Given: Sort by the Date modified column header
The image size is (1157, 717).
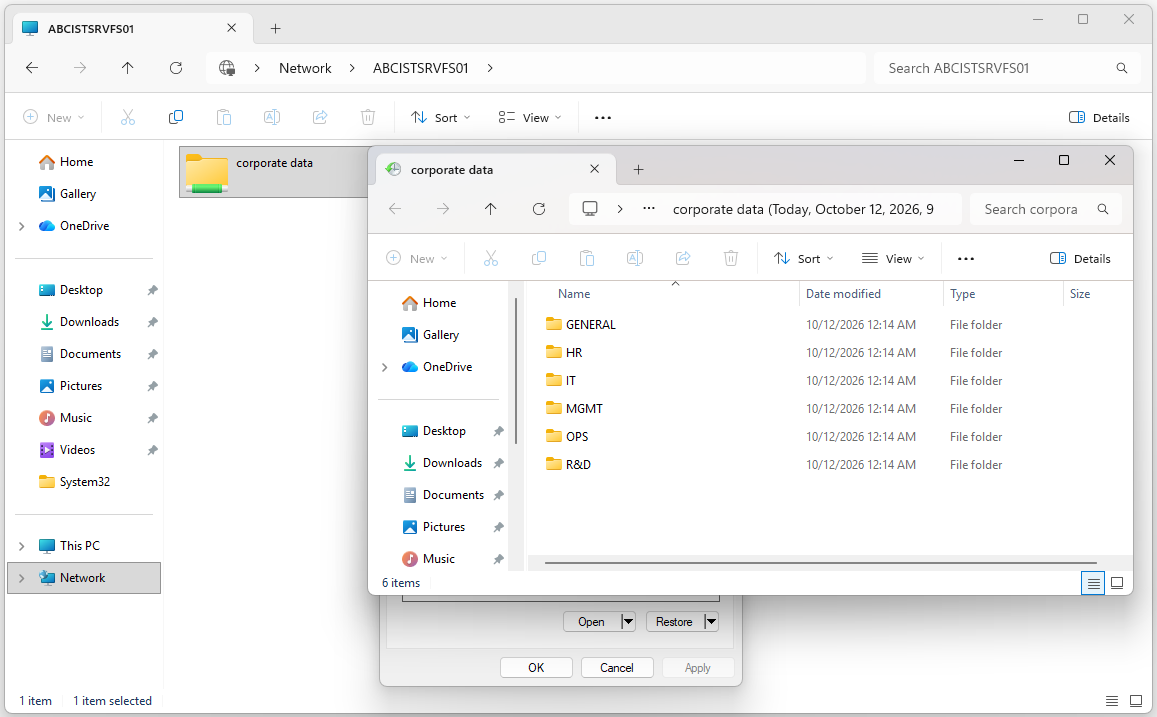Looking at the screenshot, I should [843, 294].
